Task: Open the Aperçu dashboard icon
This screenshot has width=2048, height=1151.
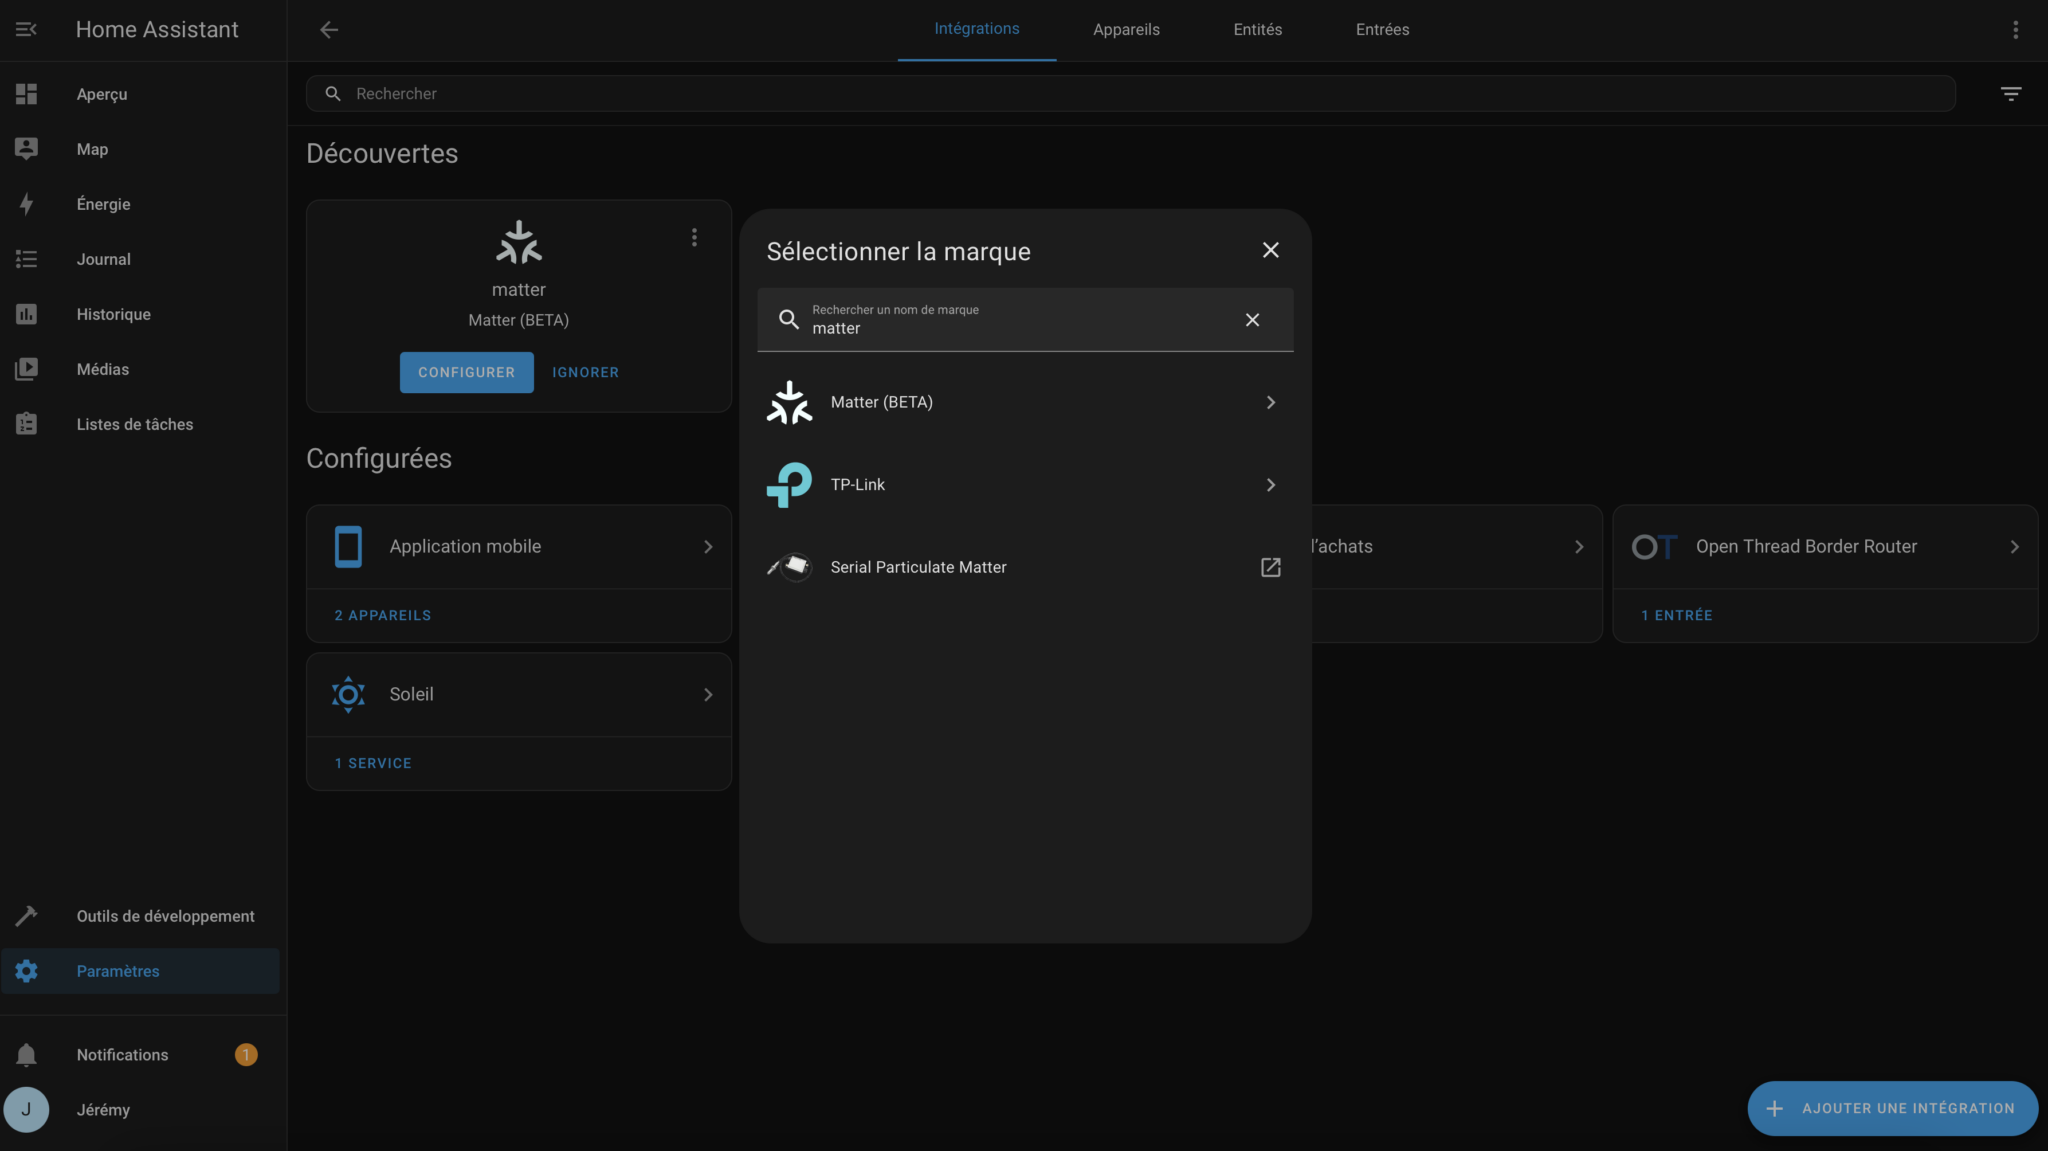Action: 26,94
